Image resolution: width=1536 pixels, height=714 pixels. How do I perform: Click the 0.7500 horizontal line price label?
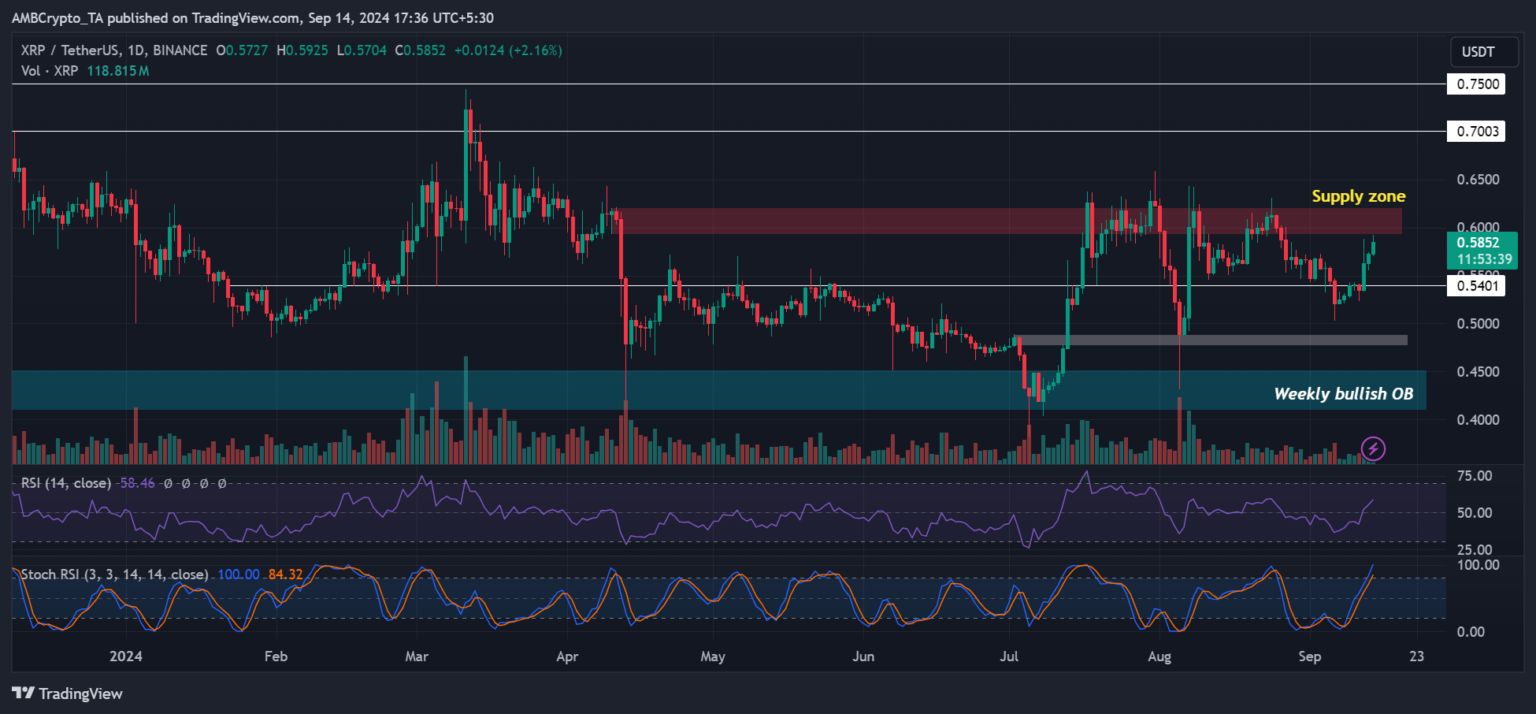click(x=1475, y=85)
